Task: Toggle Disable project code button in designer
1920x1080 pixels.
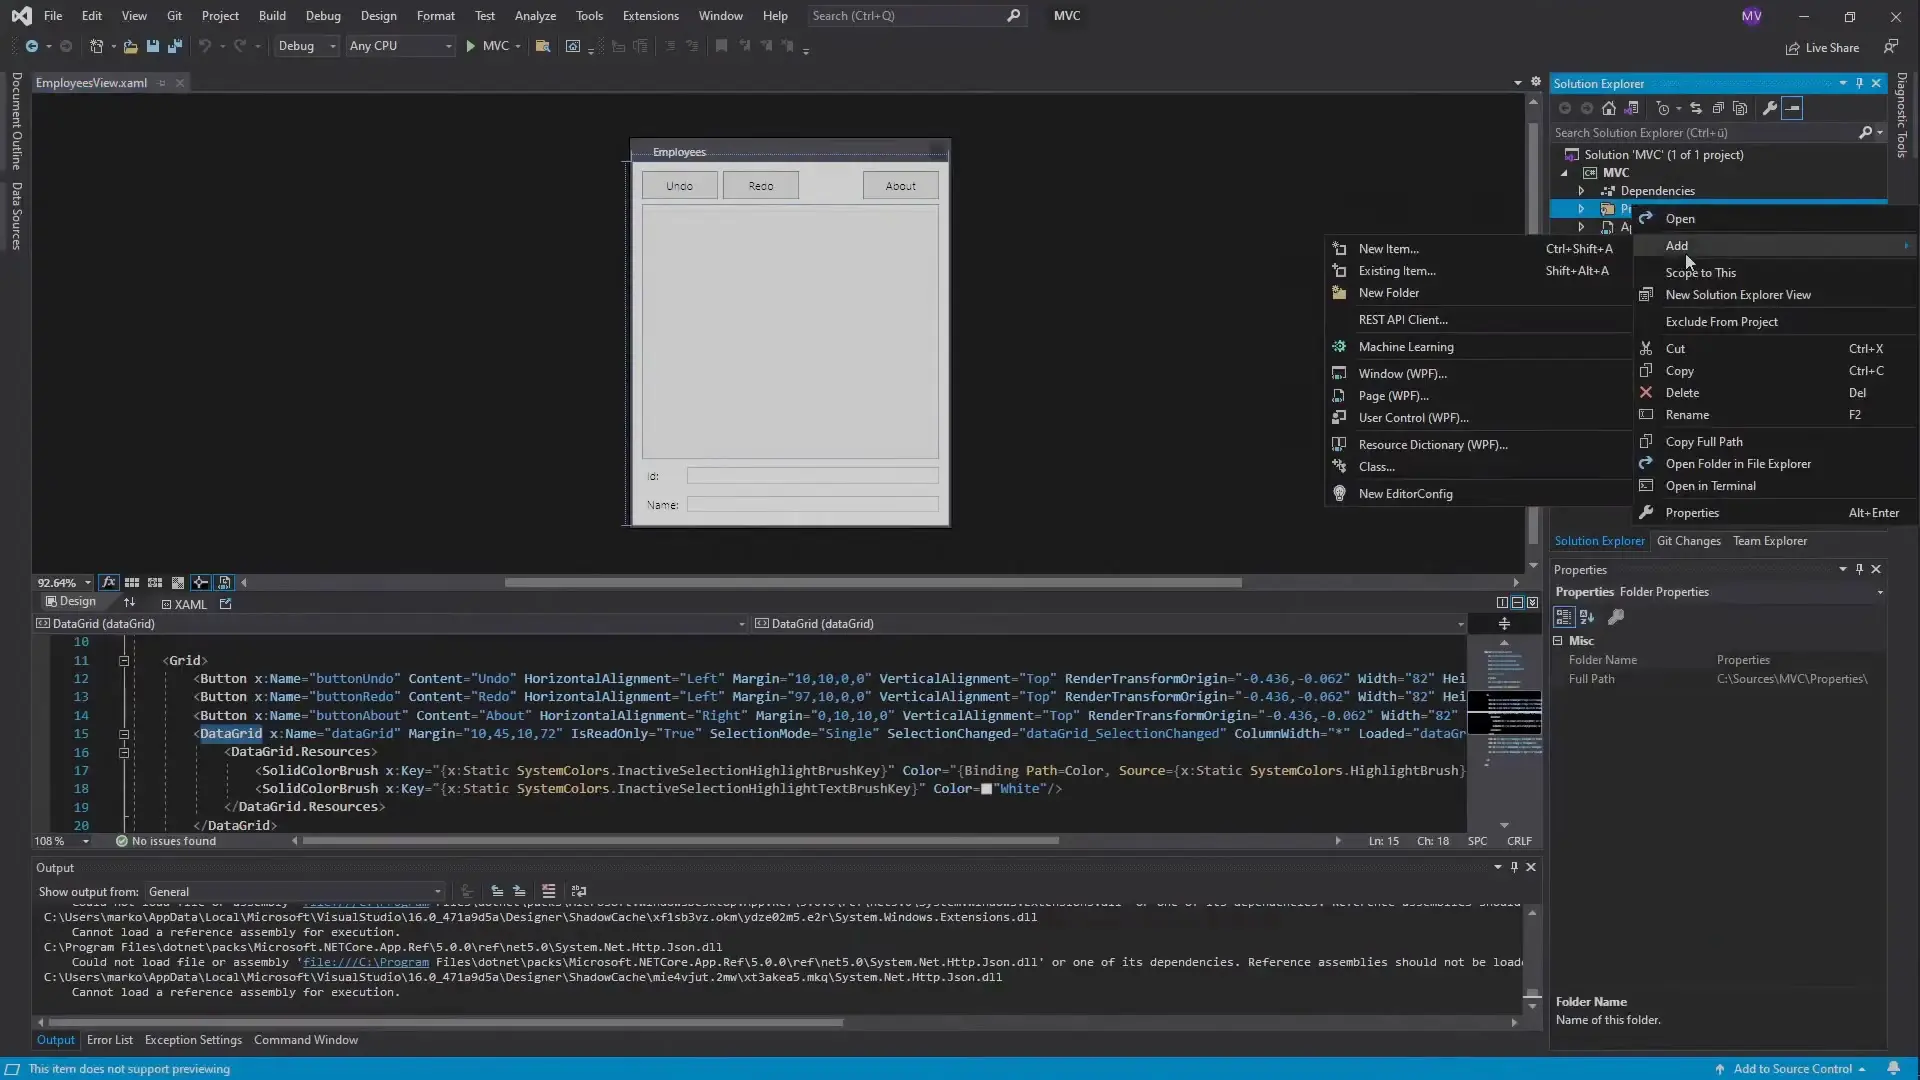Action: coord(224,582)
